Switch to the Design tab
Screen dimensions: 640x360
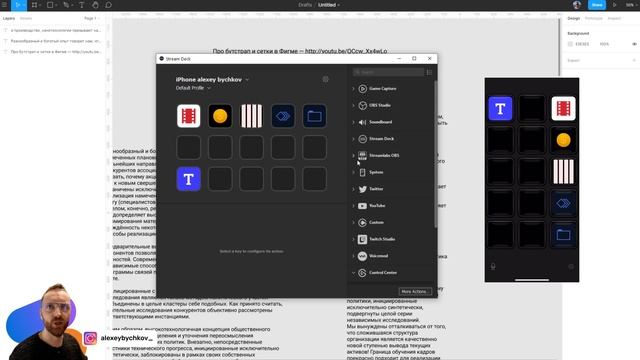(x=573, y=18)
